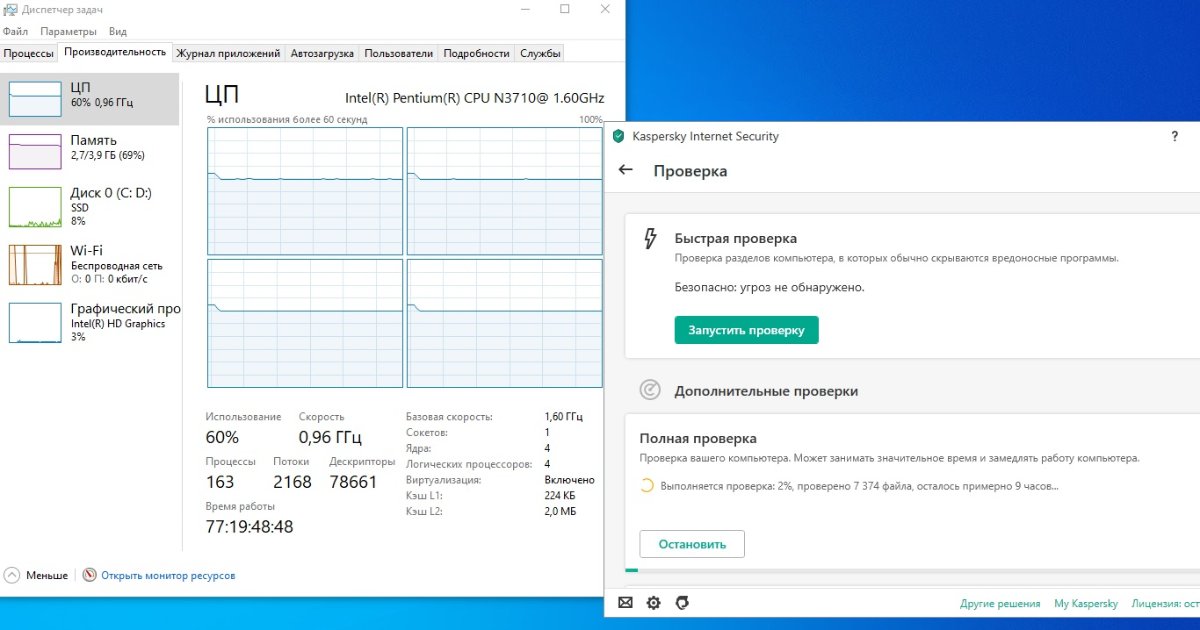The image size is (1200, 630).
Task: Switch to the Процессы tab
Action: click(x=28, y=53)
